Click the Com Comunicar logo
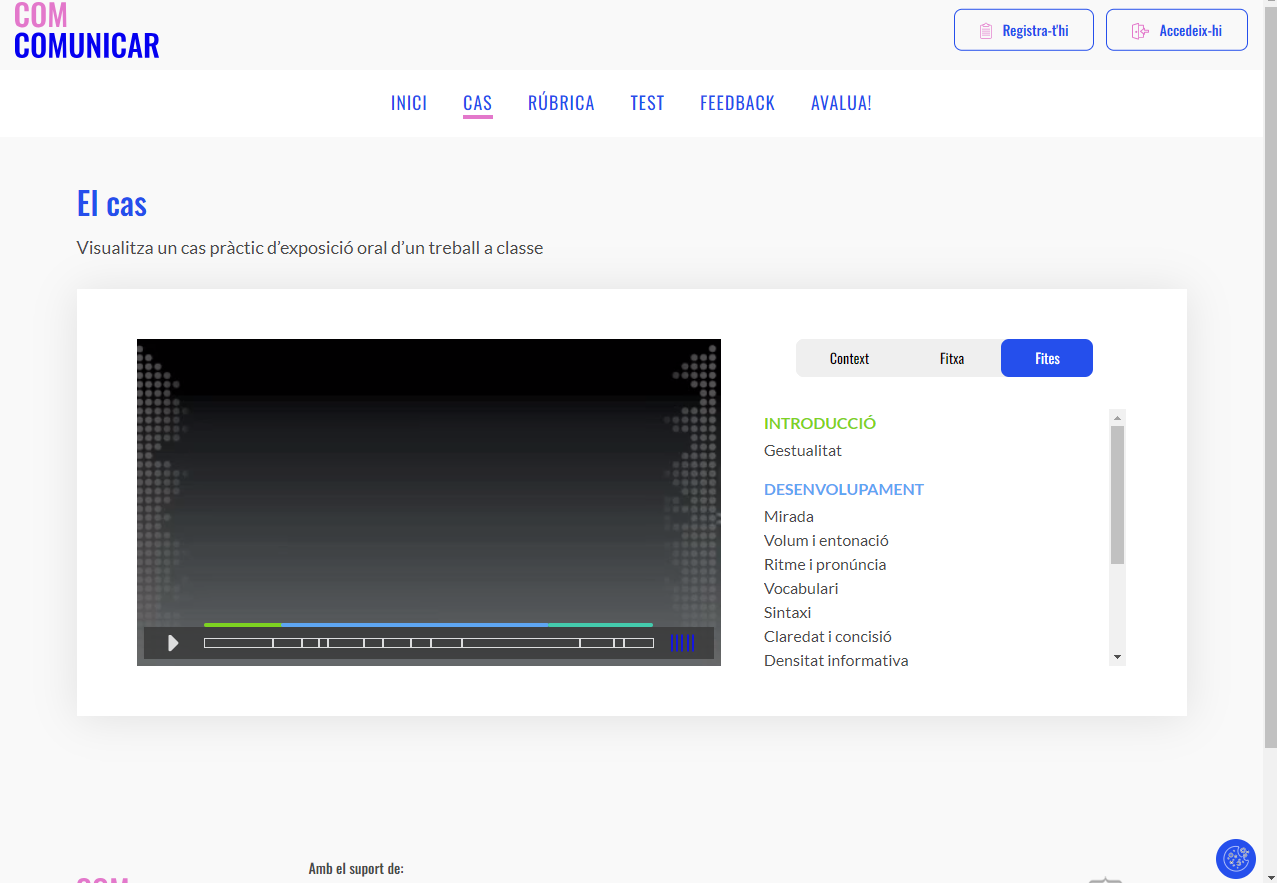This screenshot has height=883, width=1277. (x=87, y=31)
